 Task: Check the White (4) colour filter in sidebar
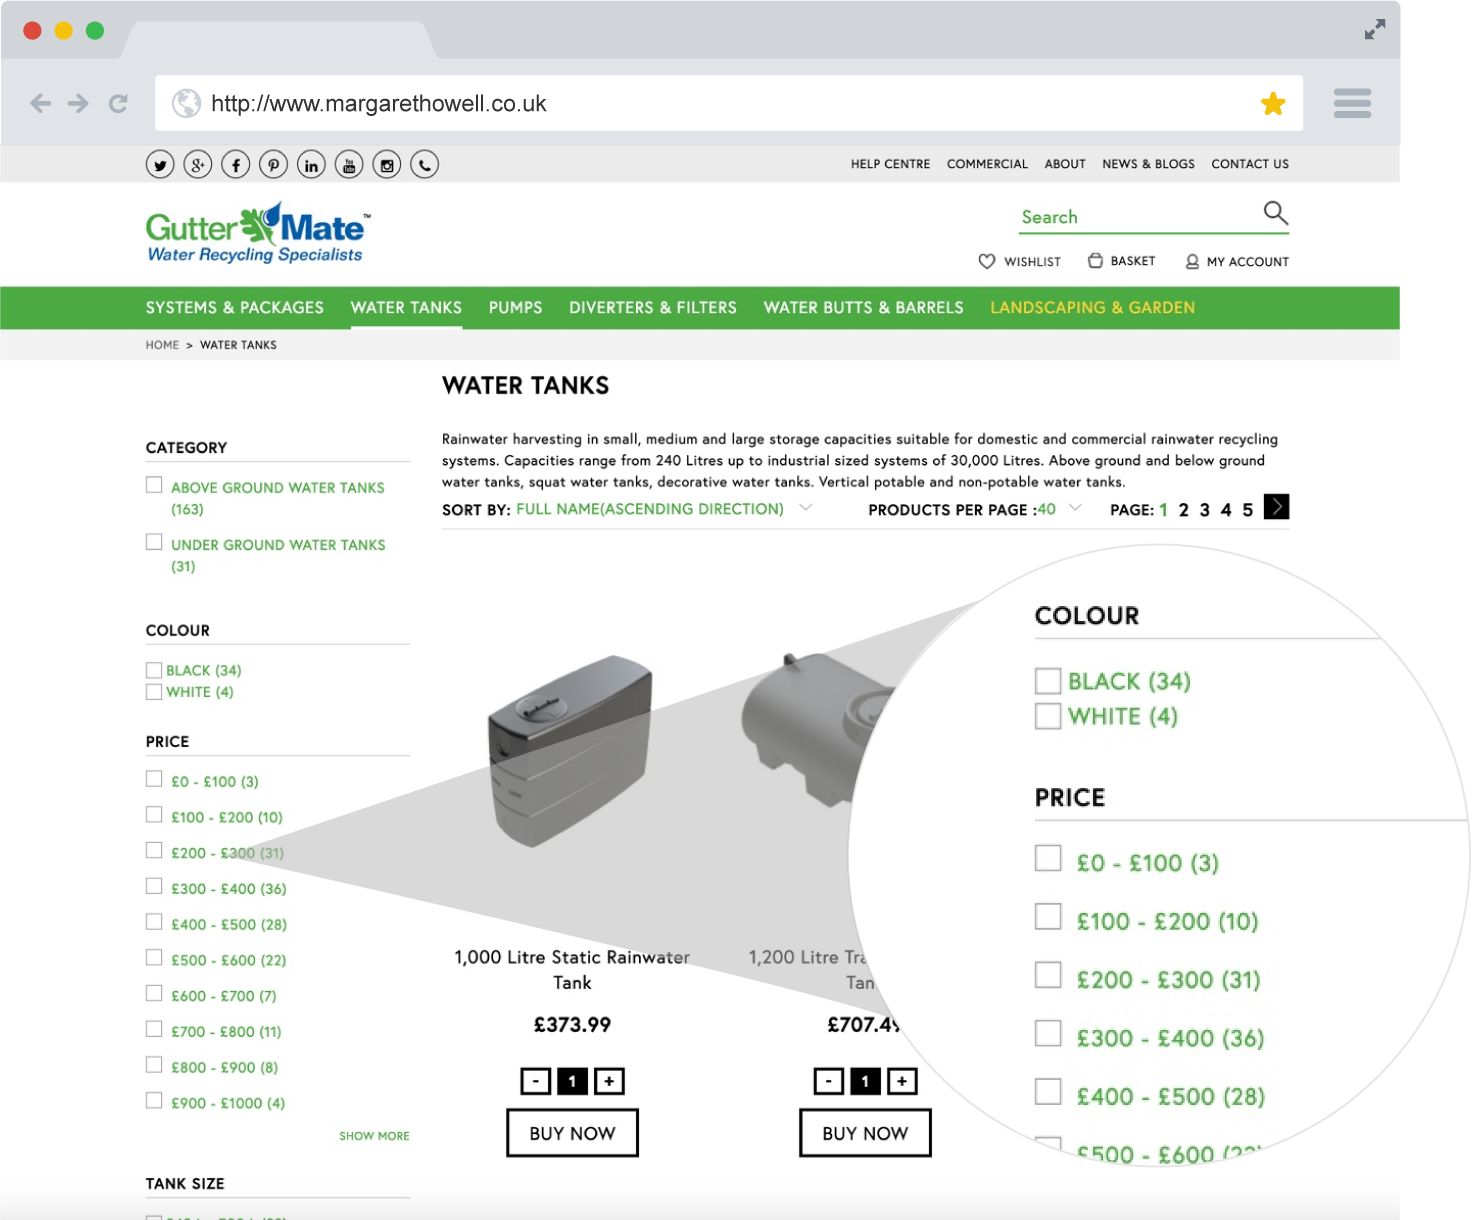[154, 692]
